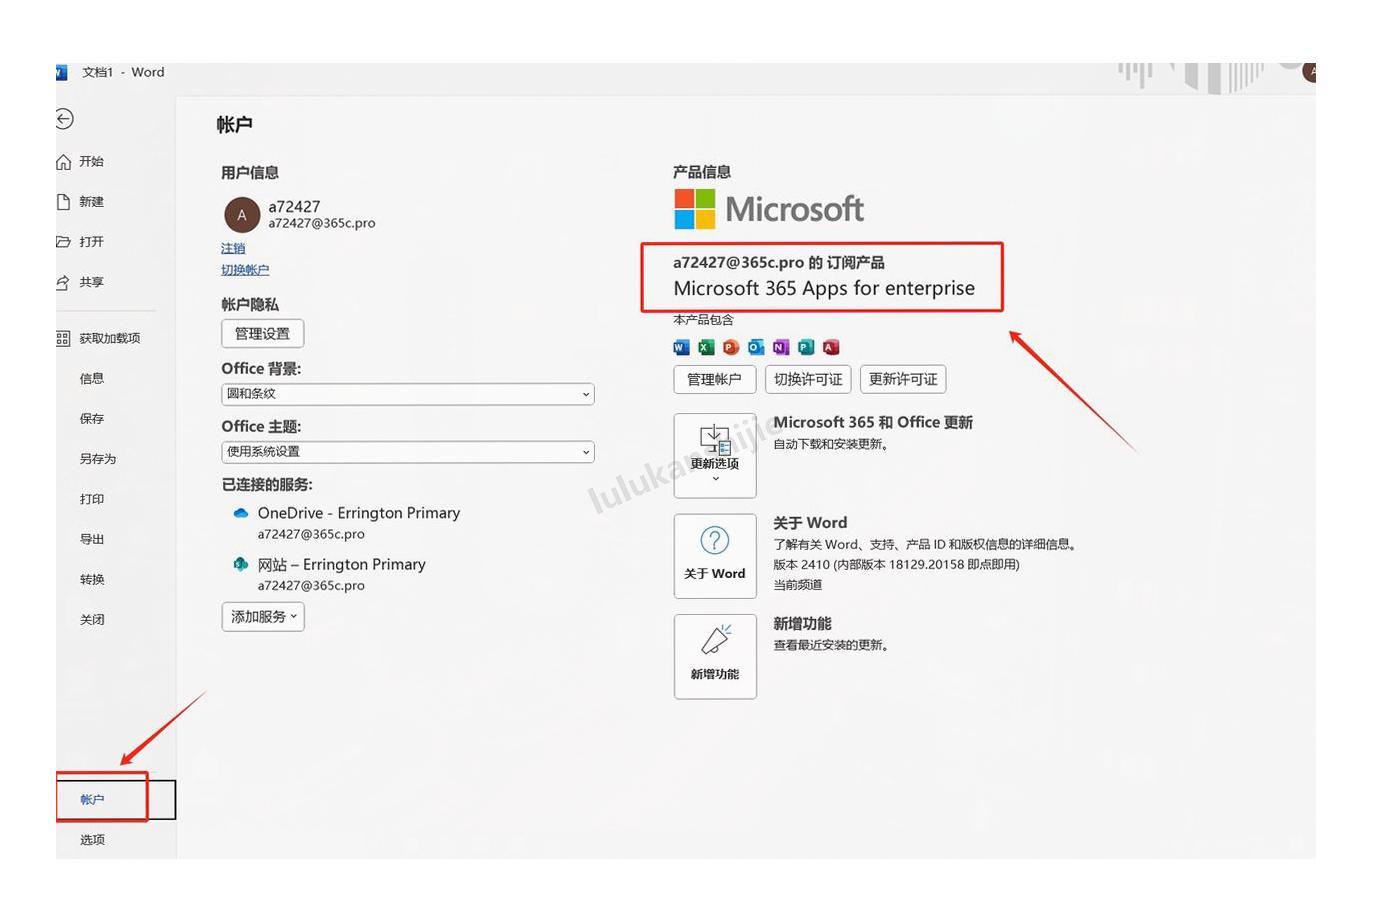Expand the Office 主题 dropdown

point(408,452)
